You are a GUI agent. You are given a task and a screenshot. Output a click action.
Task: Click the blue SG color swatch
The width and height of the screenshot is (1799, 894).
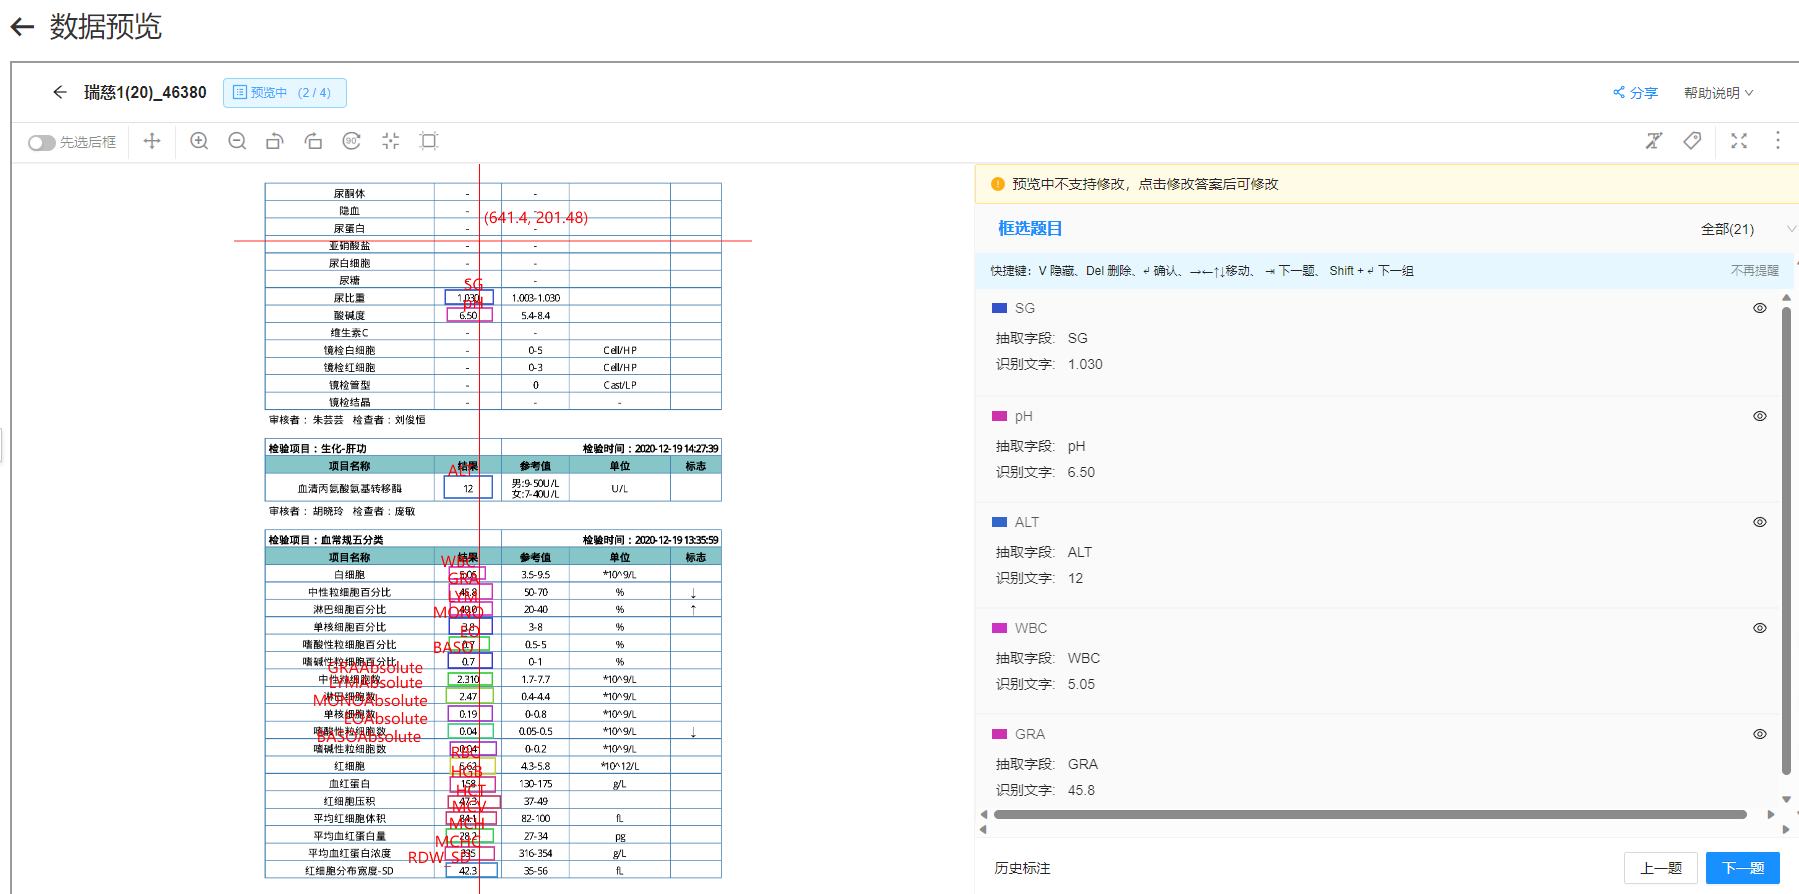tap(999, 308)
